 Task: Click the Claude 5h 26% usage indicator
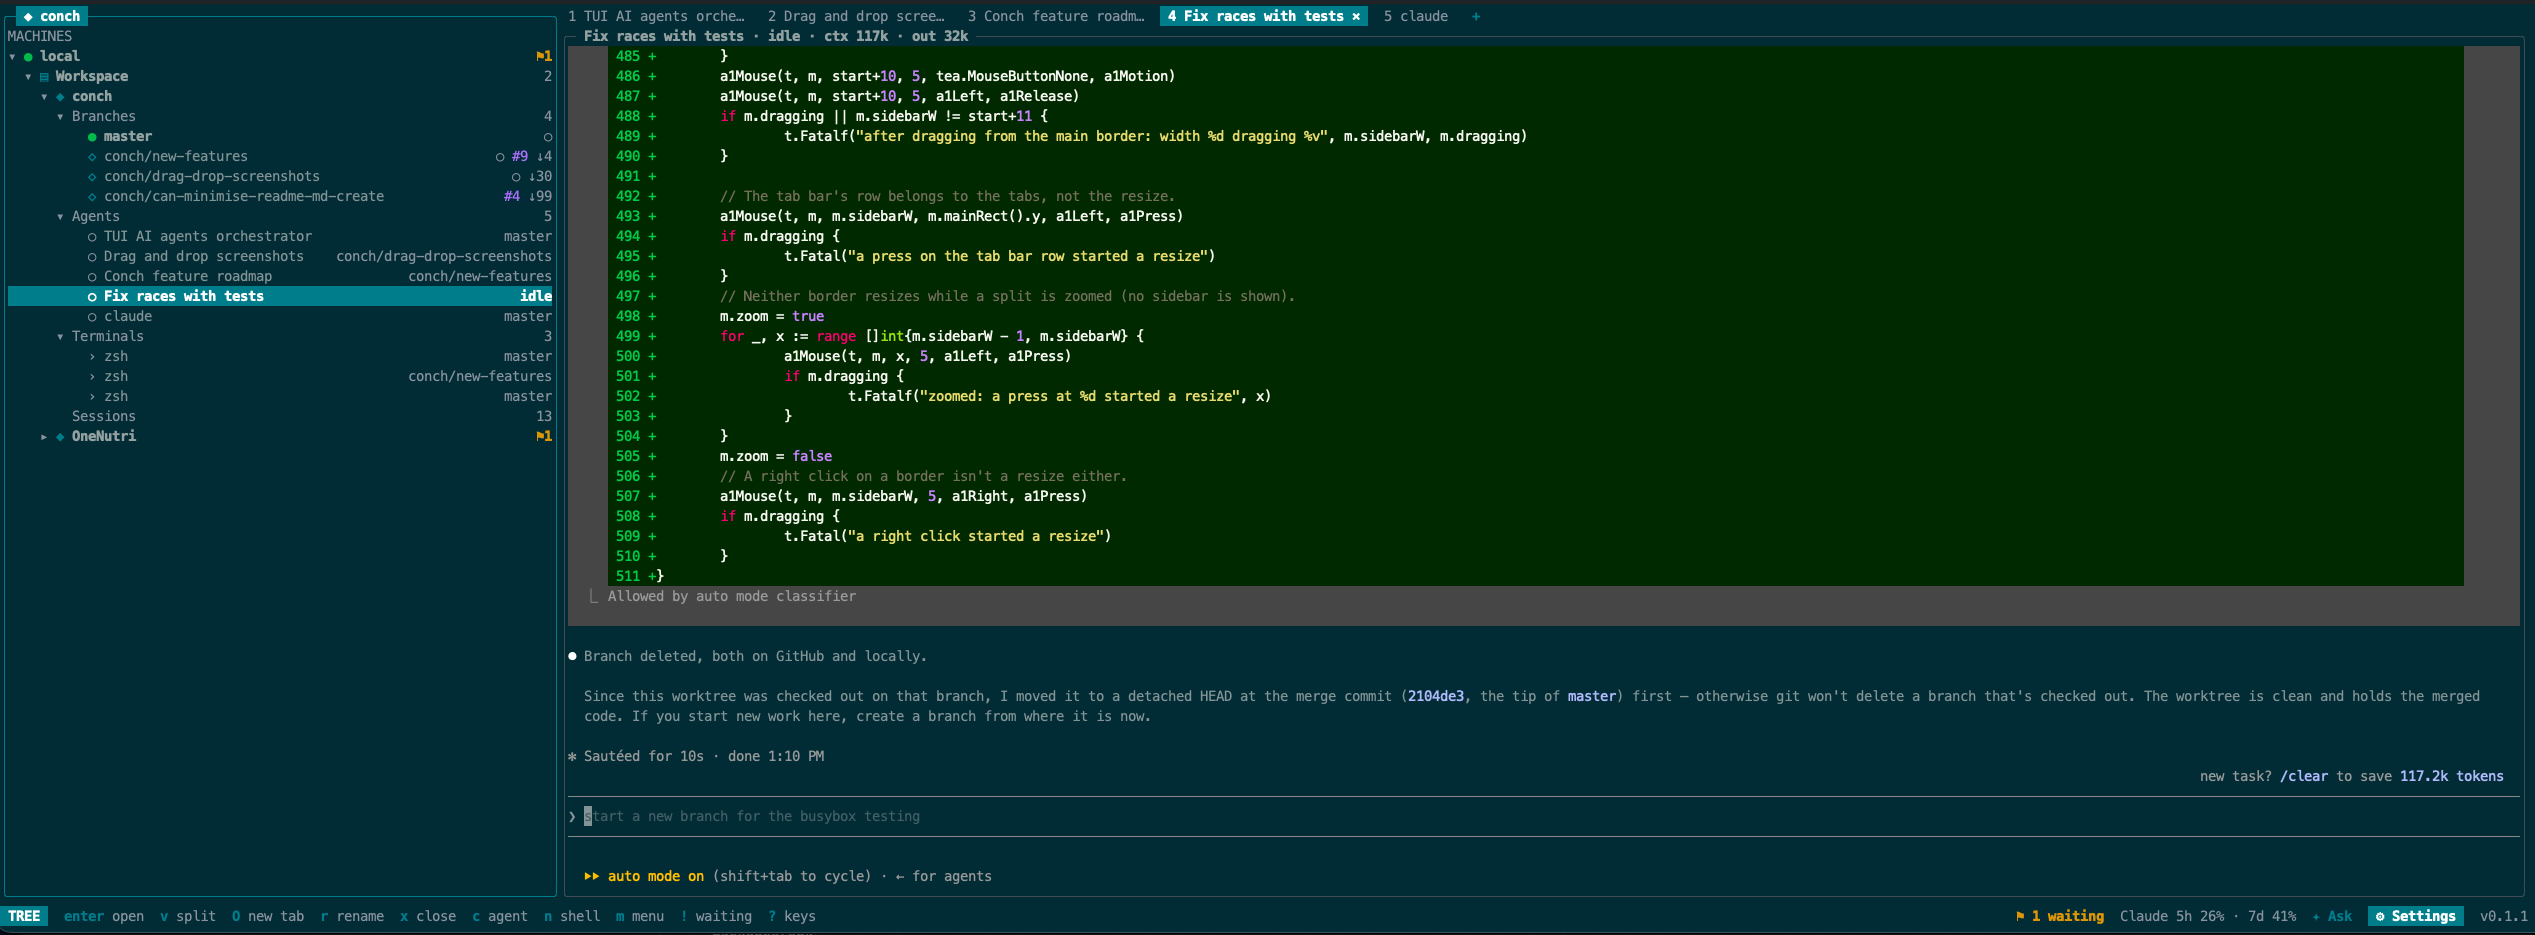pyautogui.click(x=2172, y=916)
